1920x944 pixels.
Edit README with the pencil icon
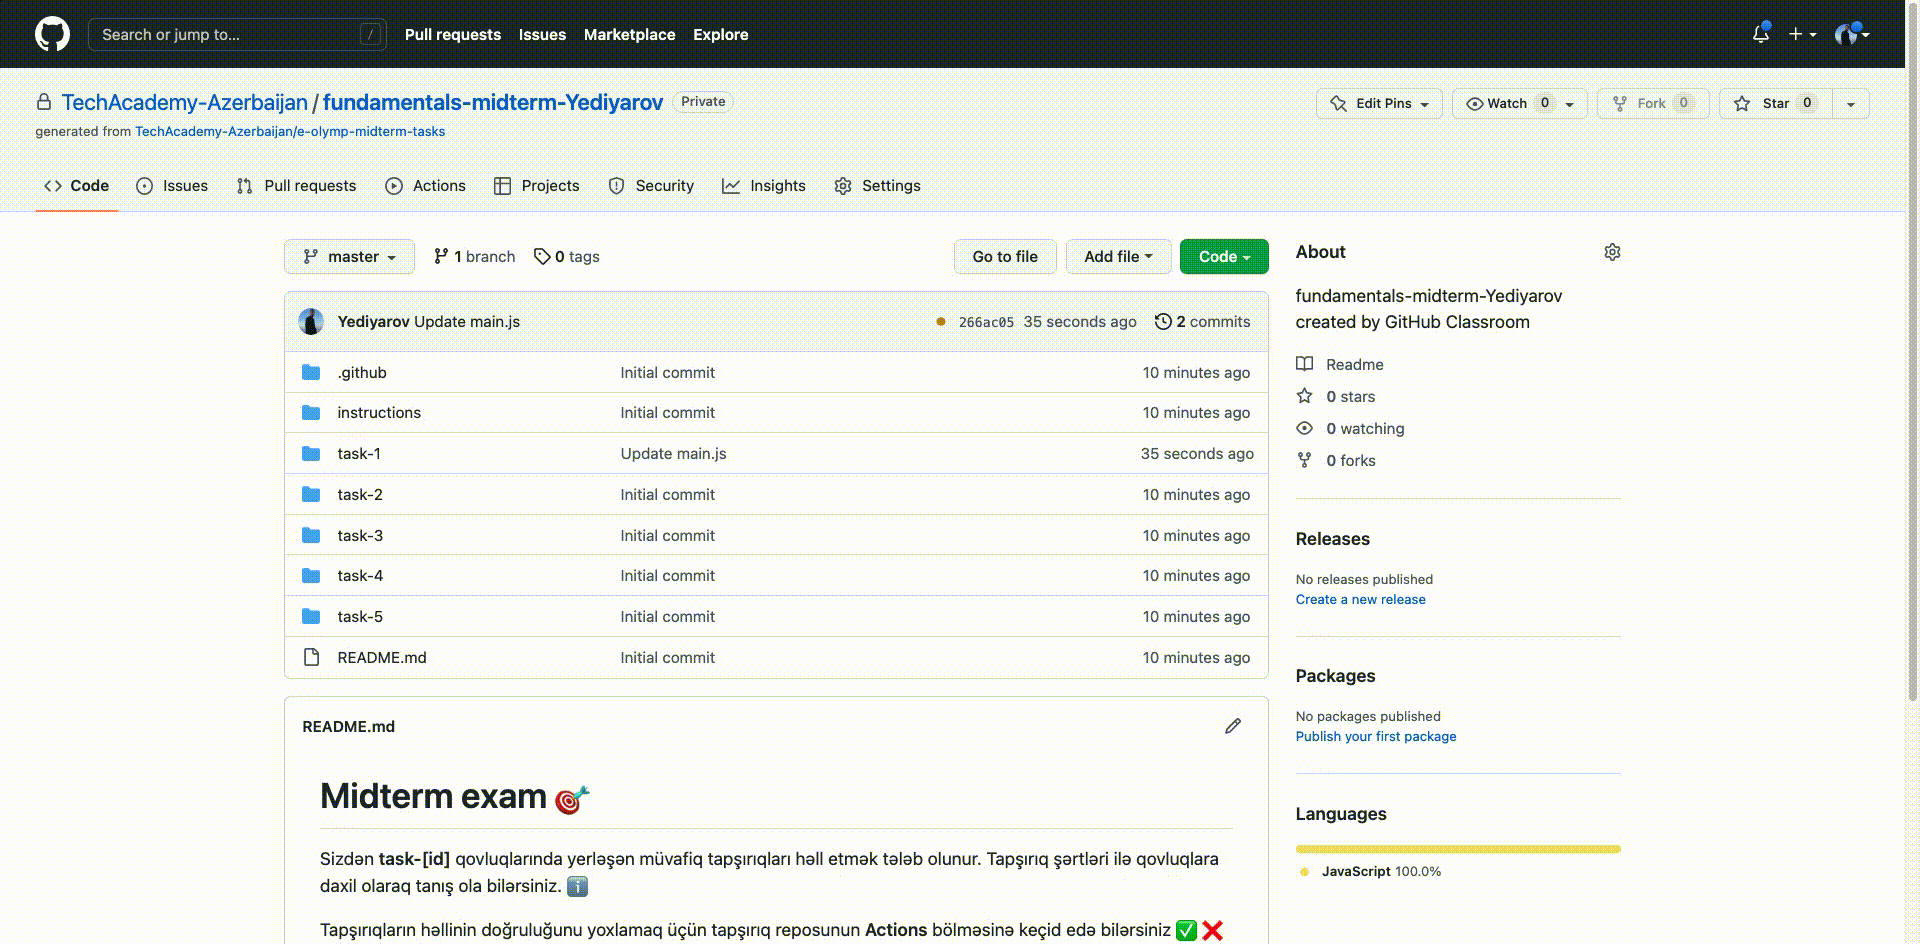click(1233, 726)
